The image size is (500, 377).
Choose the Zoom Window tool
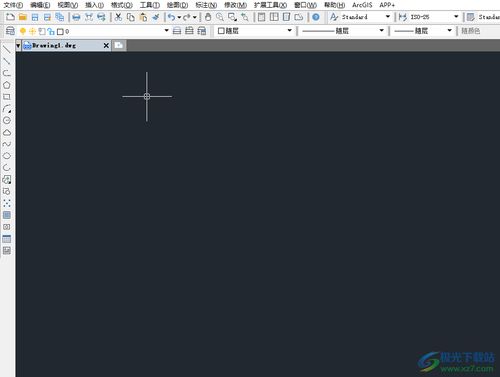(x=232, y=17)
